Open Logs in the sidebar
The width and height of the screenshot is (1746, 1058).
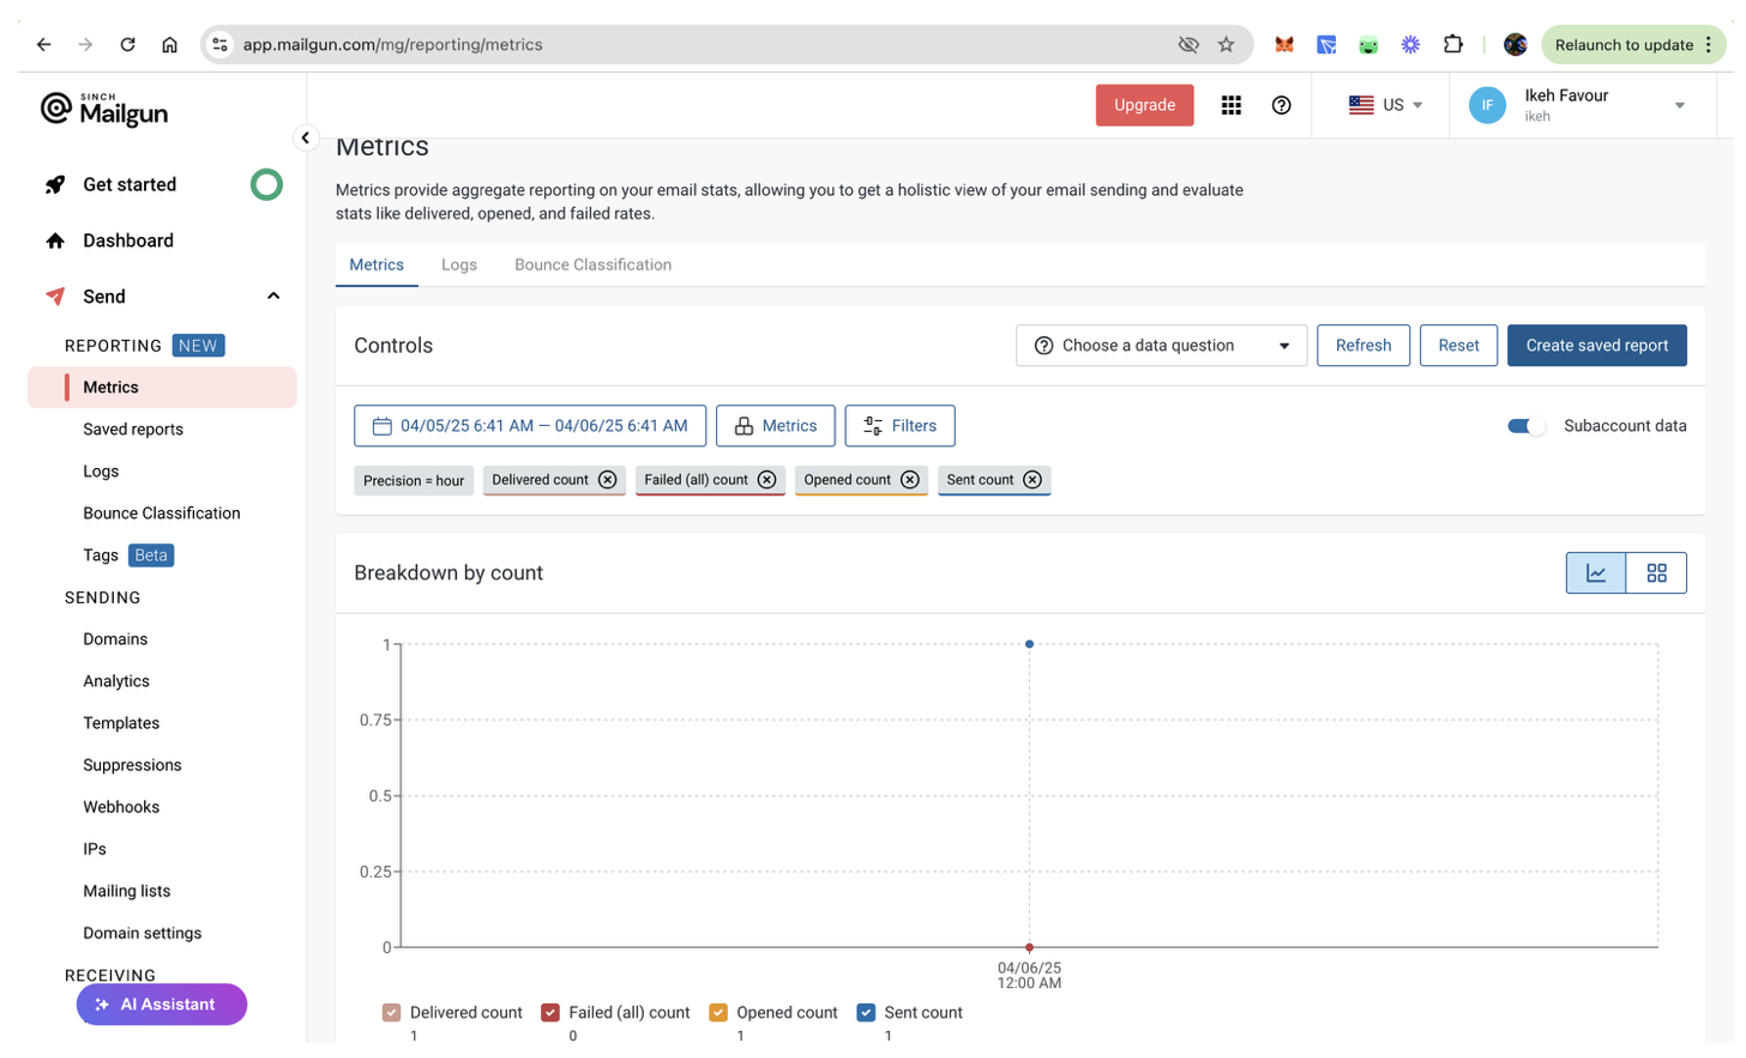click(101, 472)
